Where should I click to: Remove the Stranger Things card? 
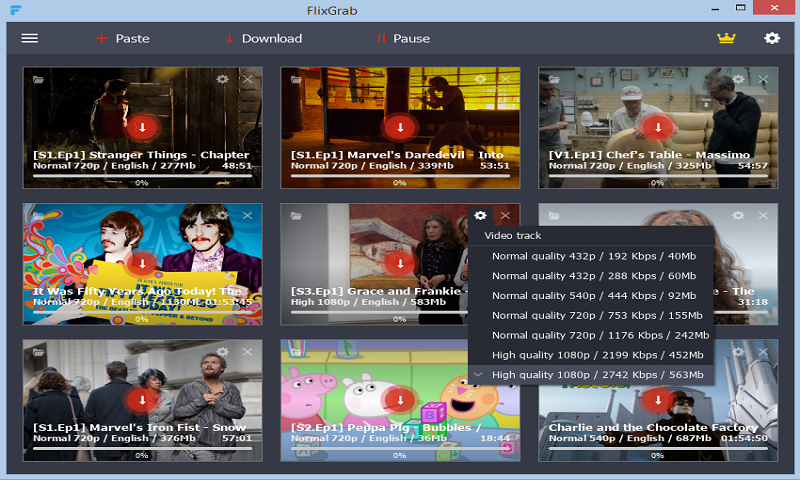pos(247,79)
